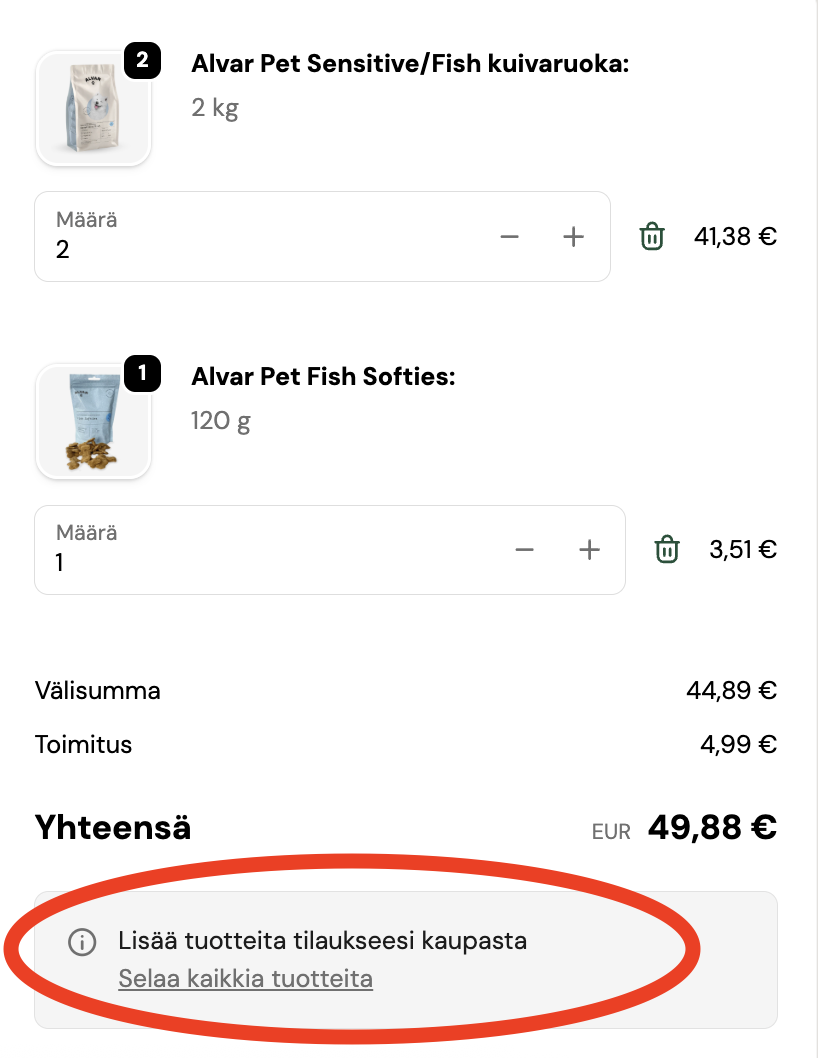Delete Fish Softies using trash icon
The image size is (818, 1058).
667,550
